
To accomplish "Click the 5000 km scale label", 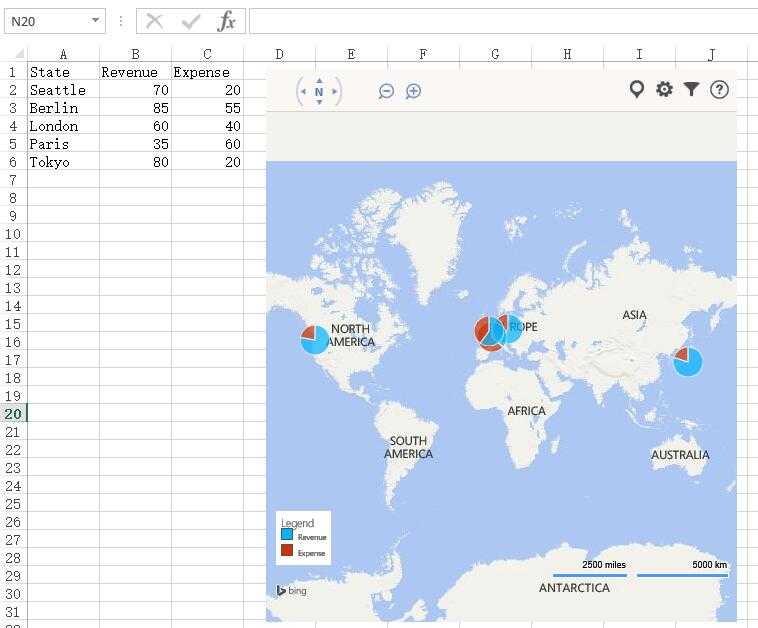I will pyautogui.click(x=709, y=565).
